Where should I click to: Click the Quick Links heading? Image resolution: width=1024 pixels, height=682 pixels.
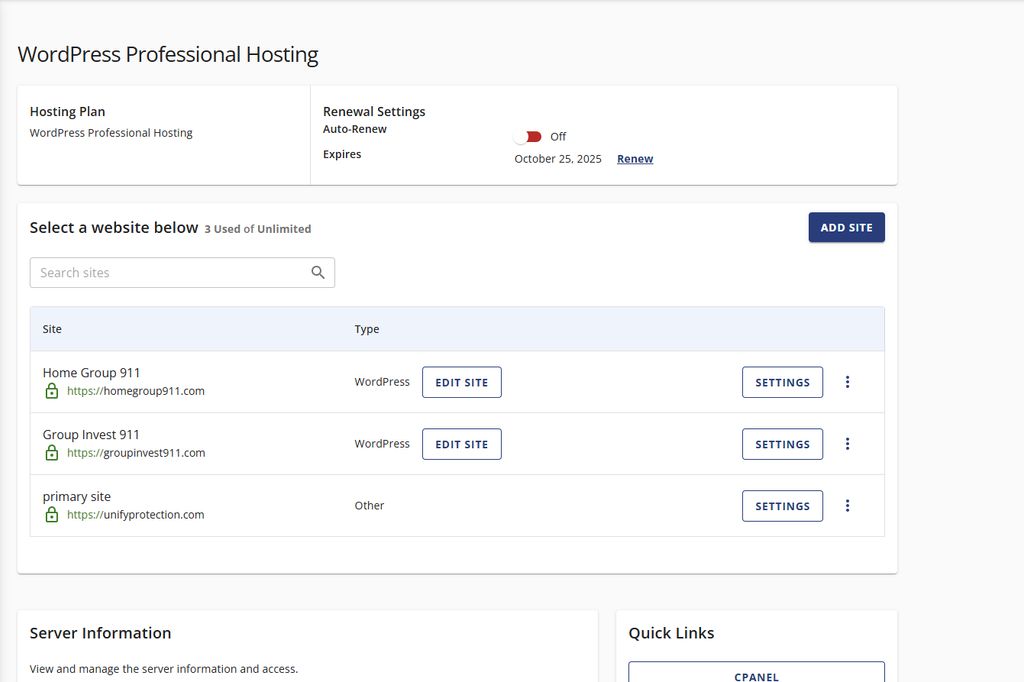point(671,633)
